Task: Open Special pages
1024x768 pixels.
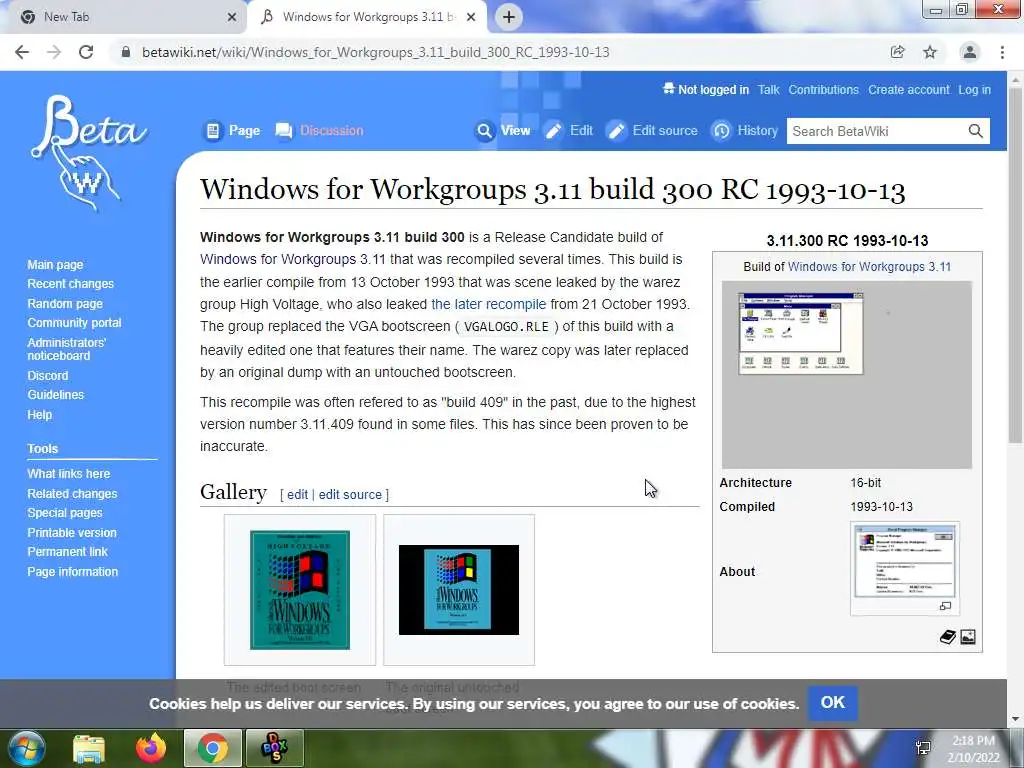Action: coord(65,513)
